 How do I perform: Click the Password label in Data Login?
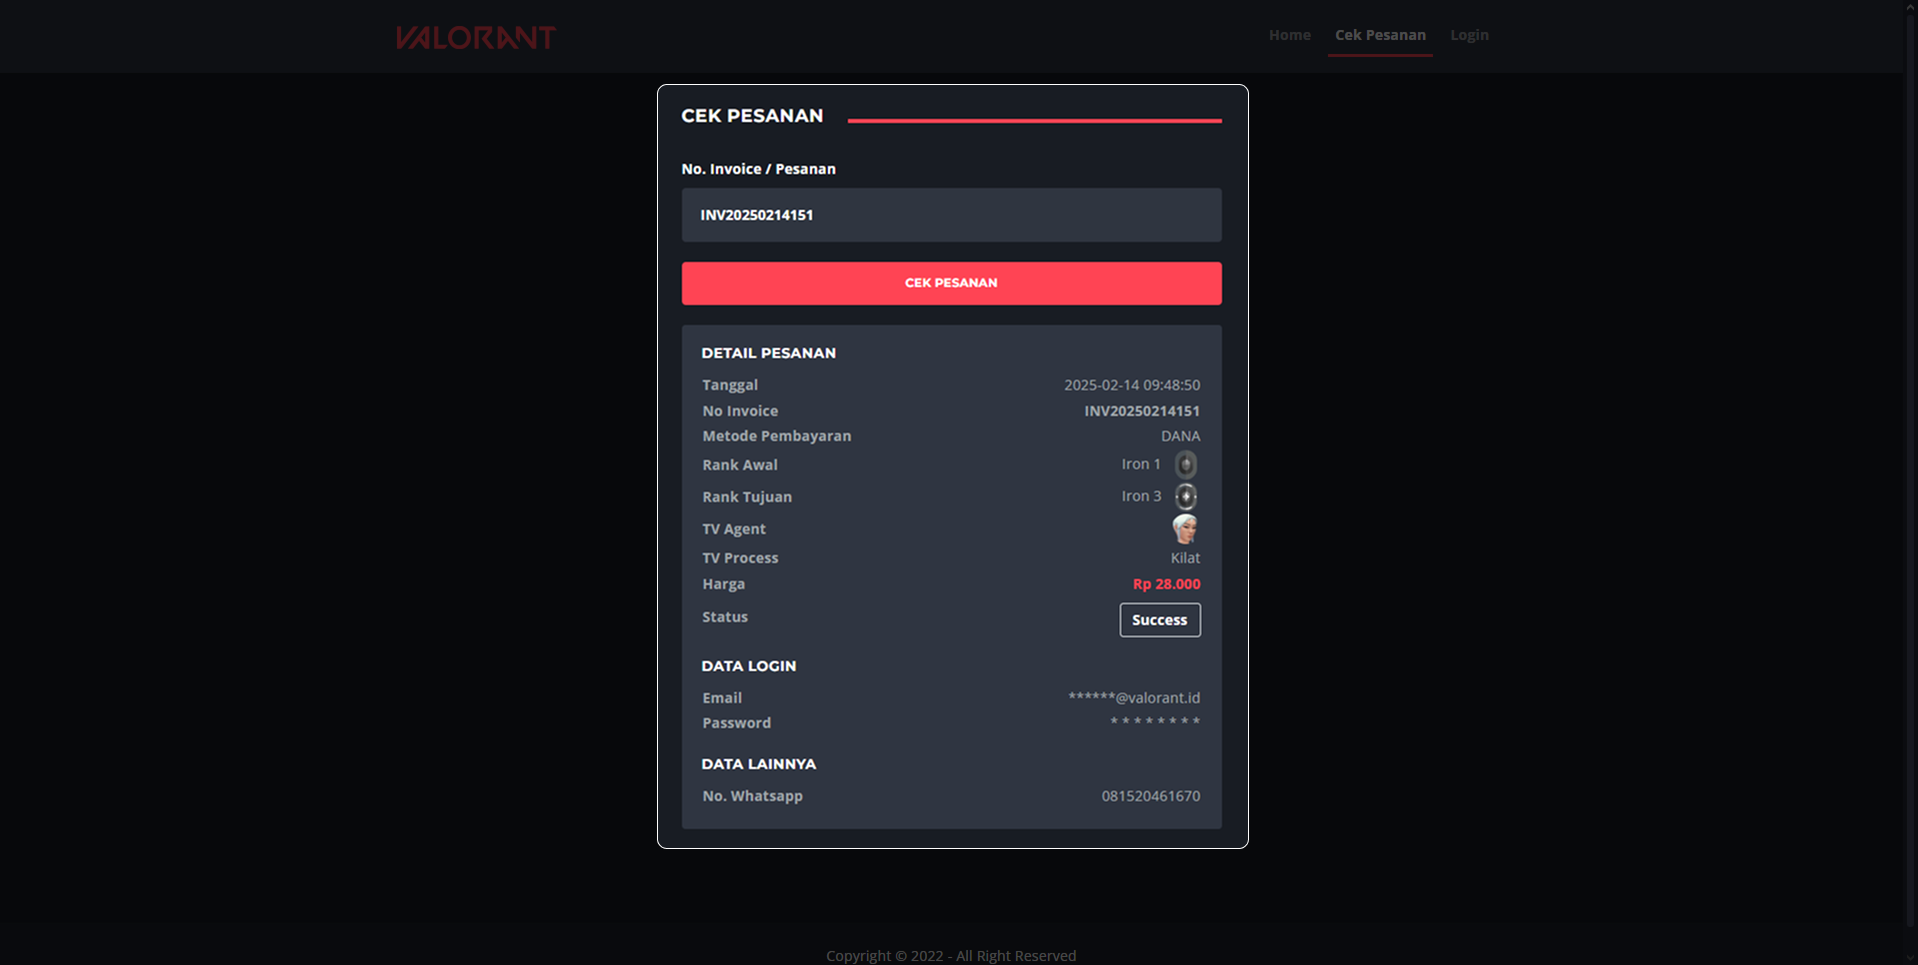pyautogui.click(x=736, y=723)
